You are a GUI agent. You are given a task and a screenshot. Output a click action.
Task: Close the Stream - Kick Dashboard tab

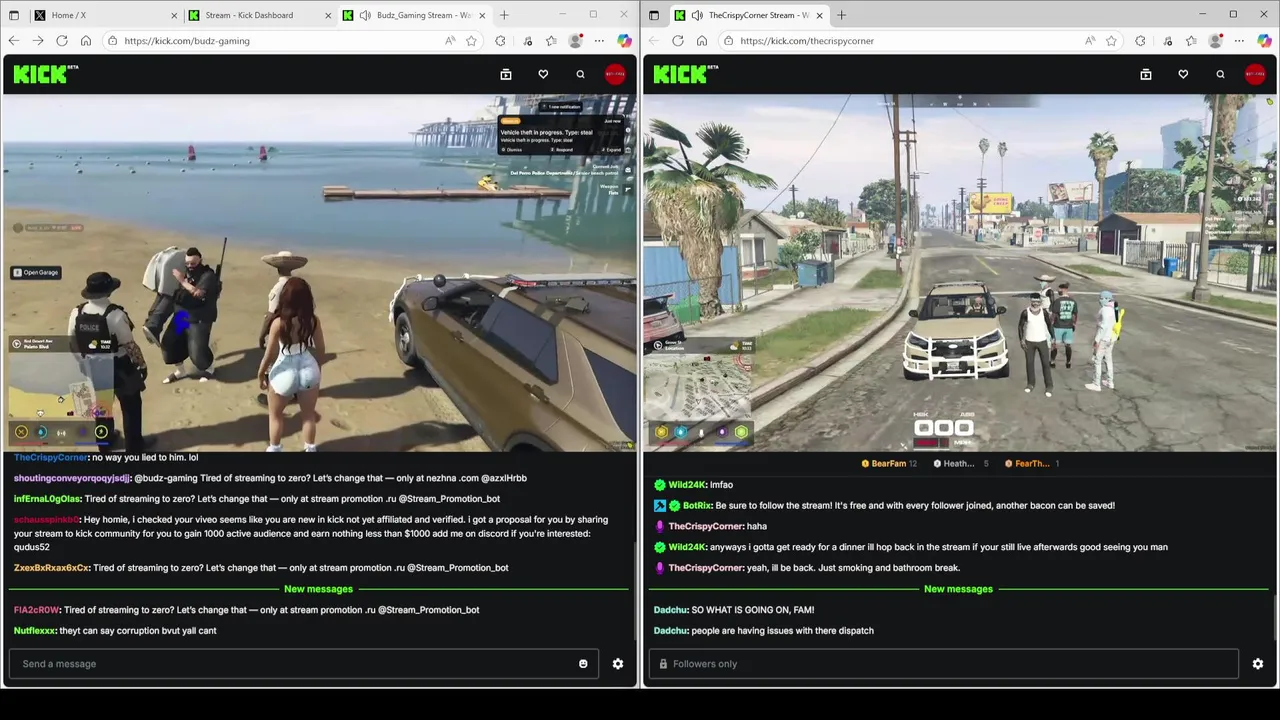click(327, 15)
